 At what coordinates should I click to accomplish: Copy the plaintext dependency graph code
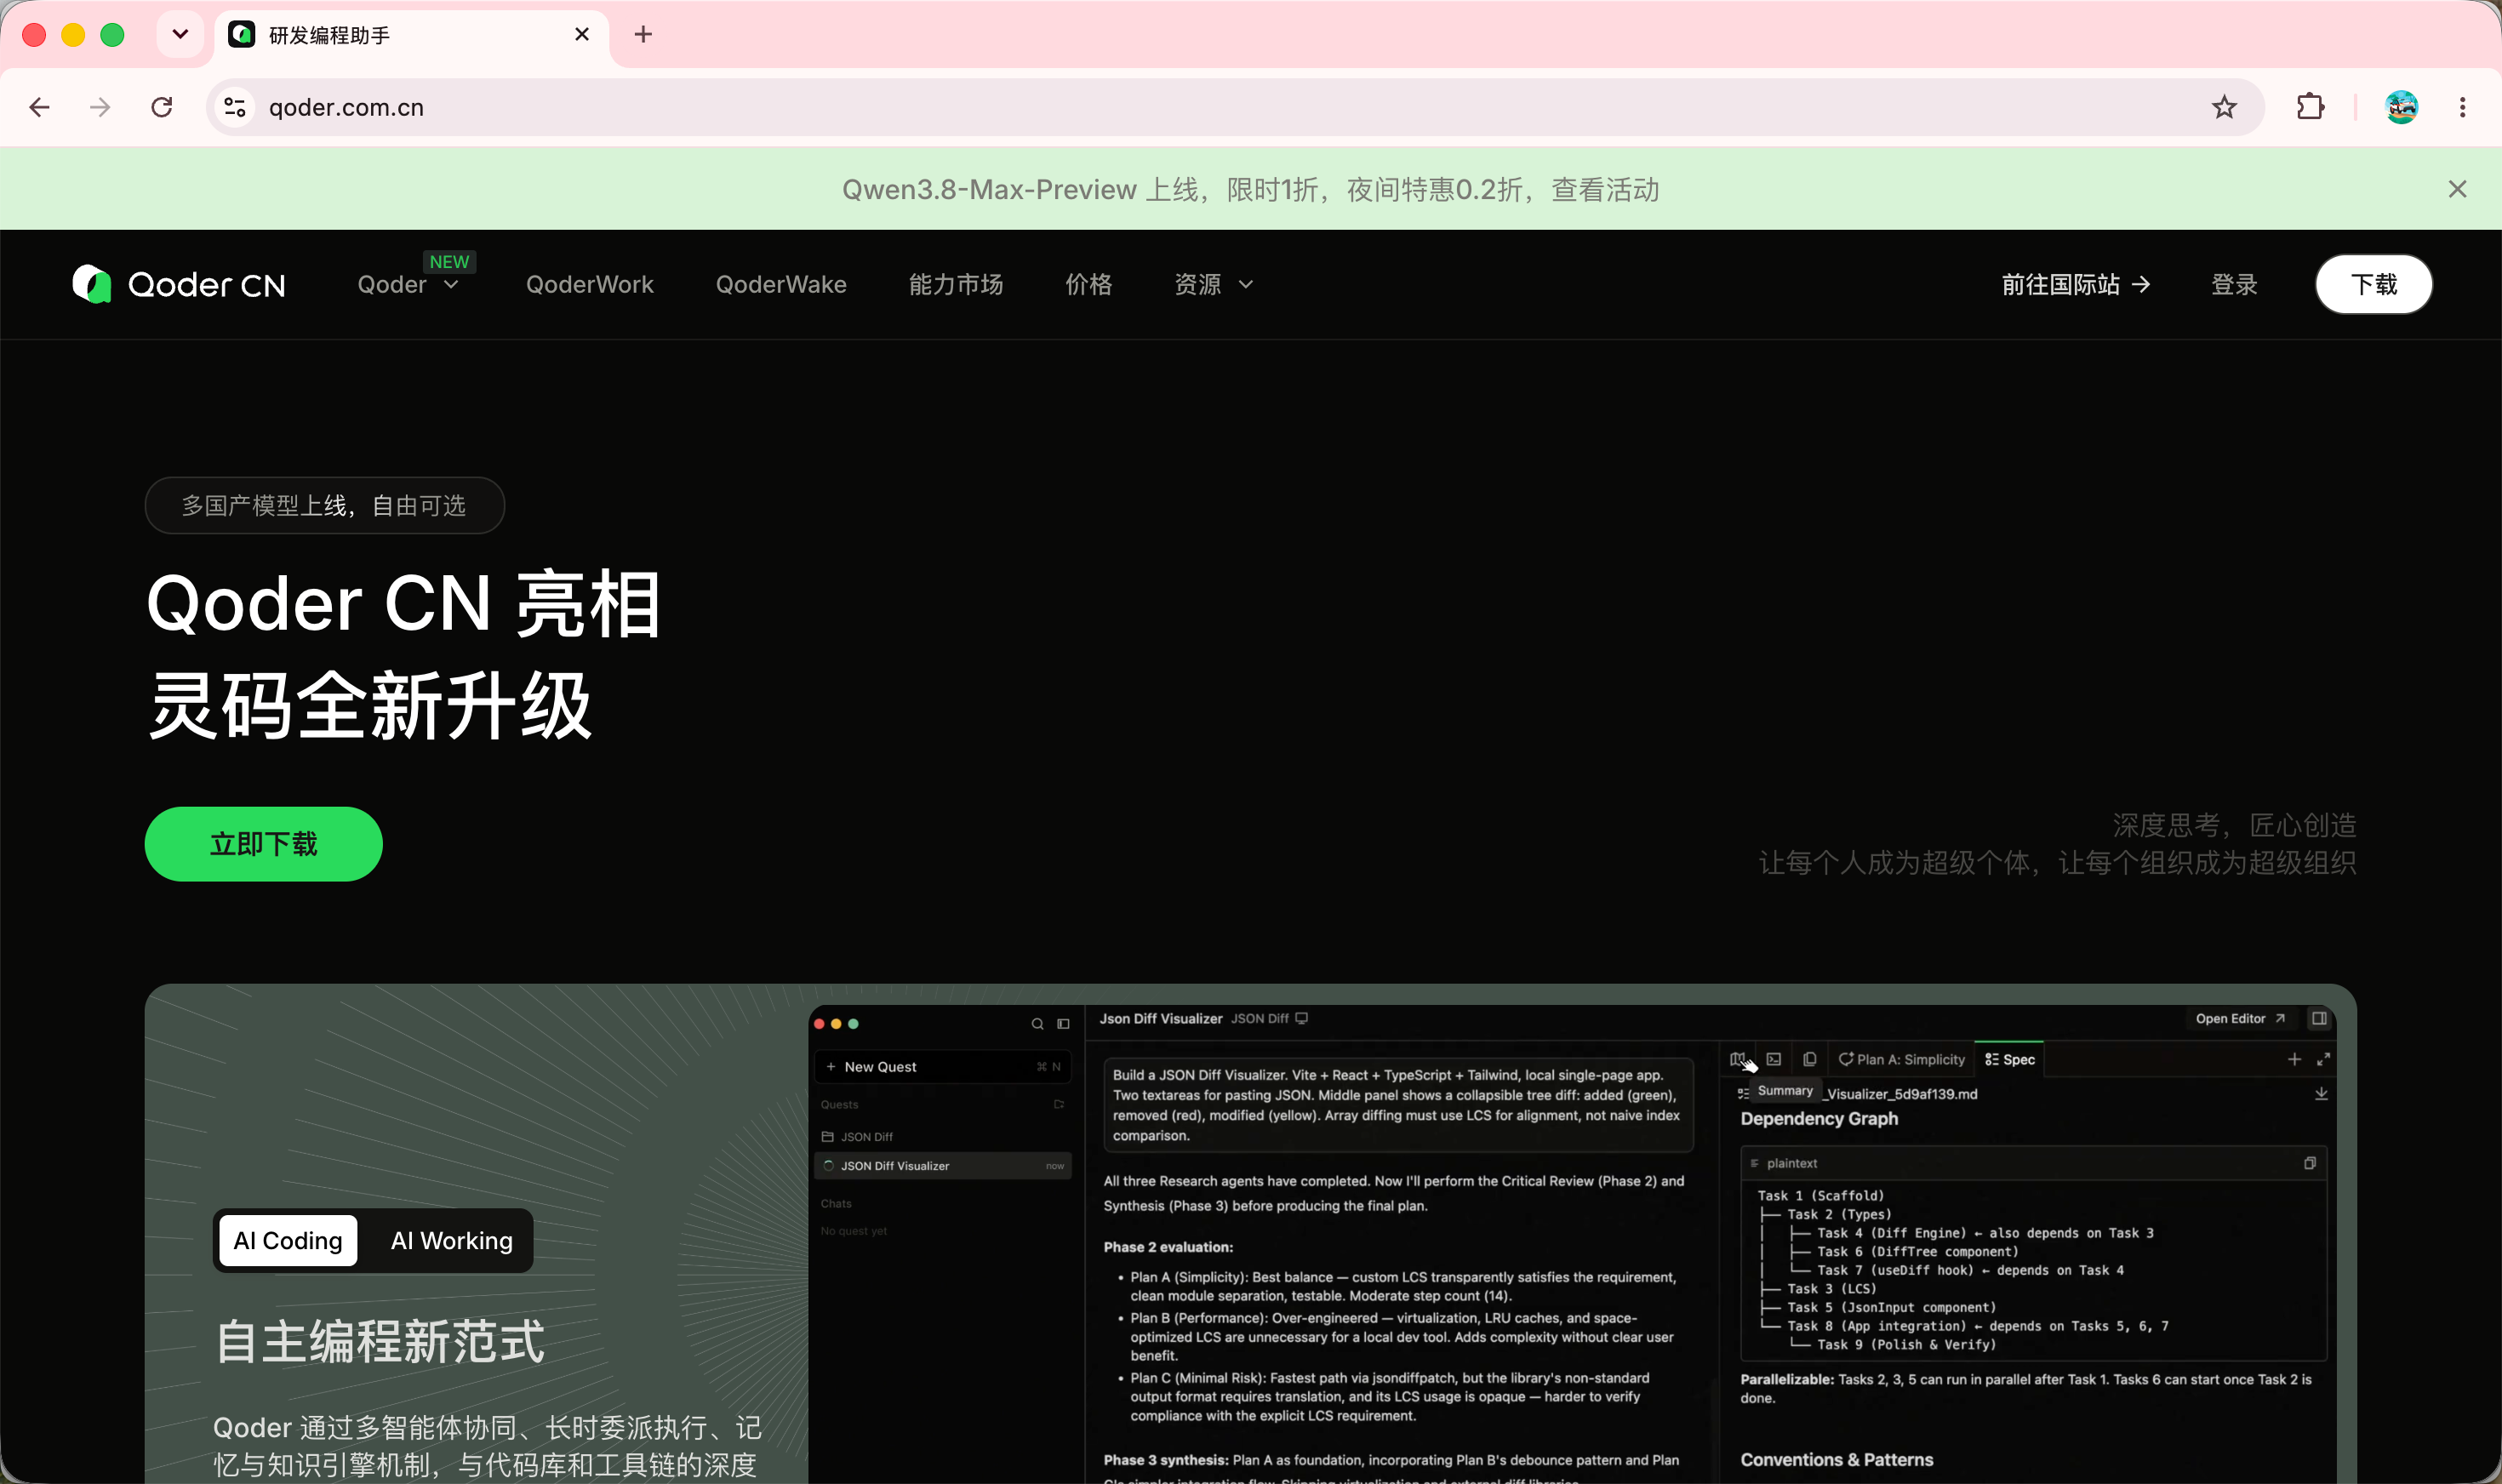coord(2309,1163)
